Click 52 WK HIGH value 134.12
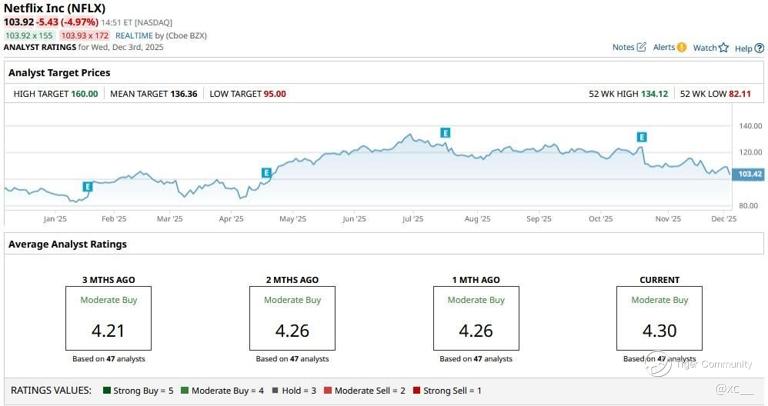Screen dimensions: 768x406 click(654, 94)
